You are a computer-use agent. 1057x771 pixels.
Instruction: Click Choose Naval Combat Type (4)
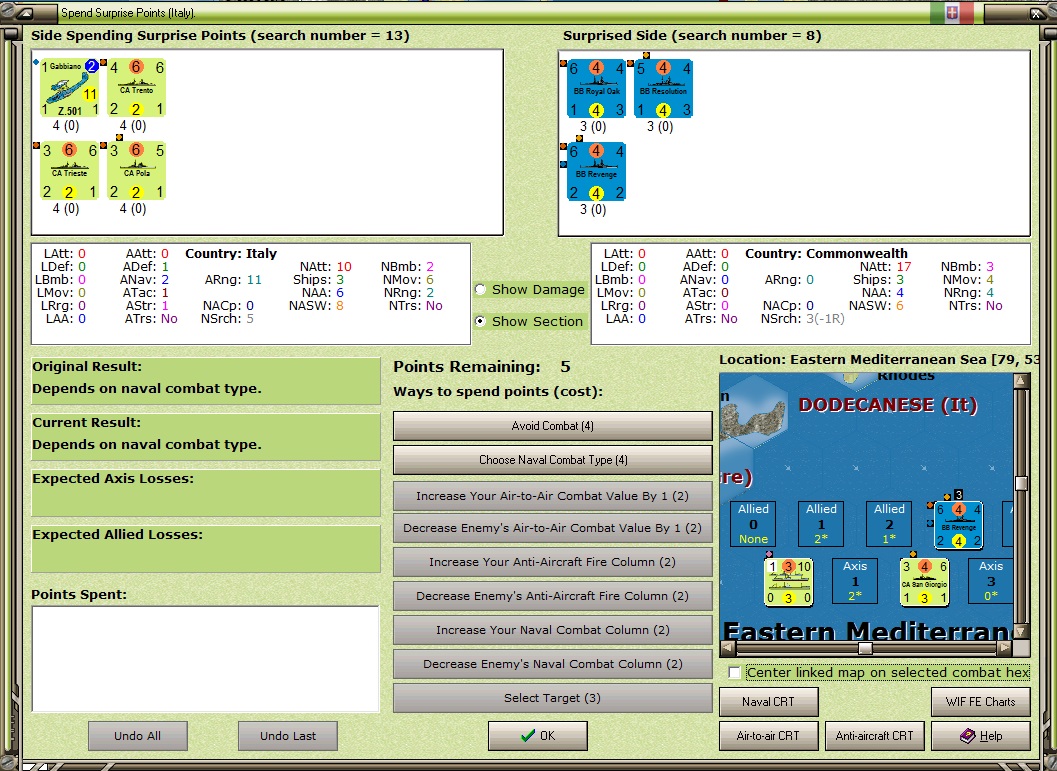(x=553, y=460)
